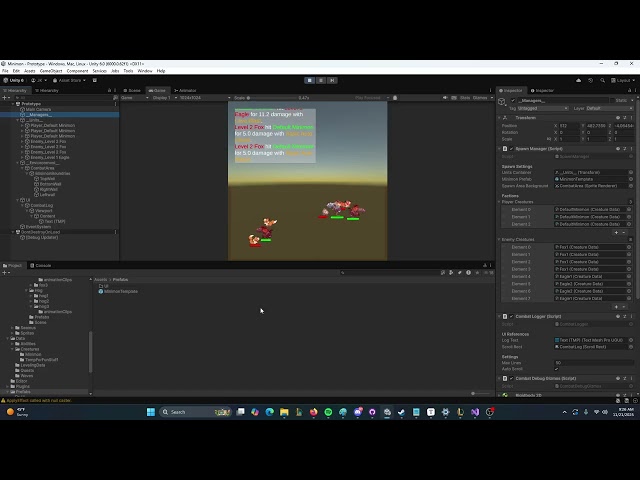Switch to the Scene tab
This screenshot has height=480, width=640.
point(131,91)
